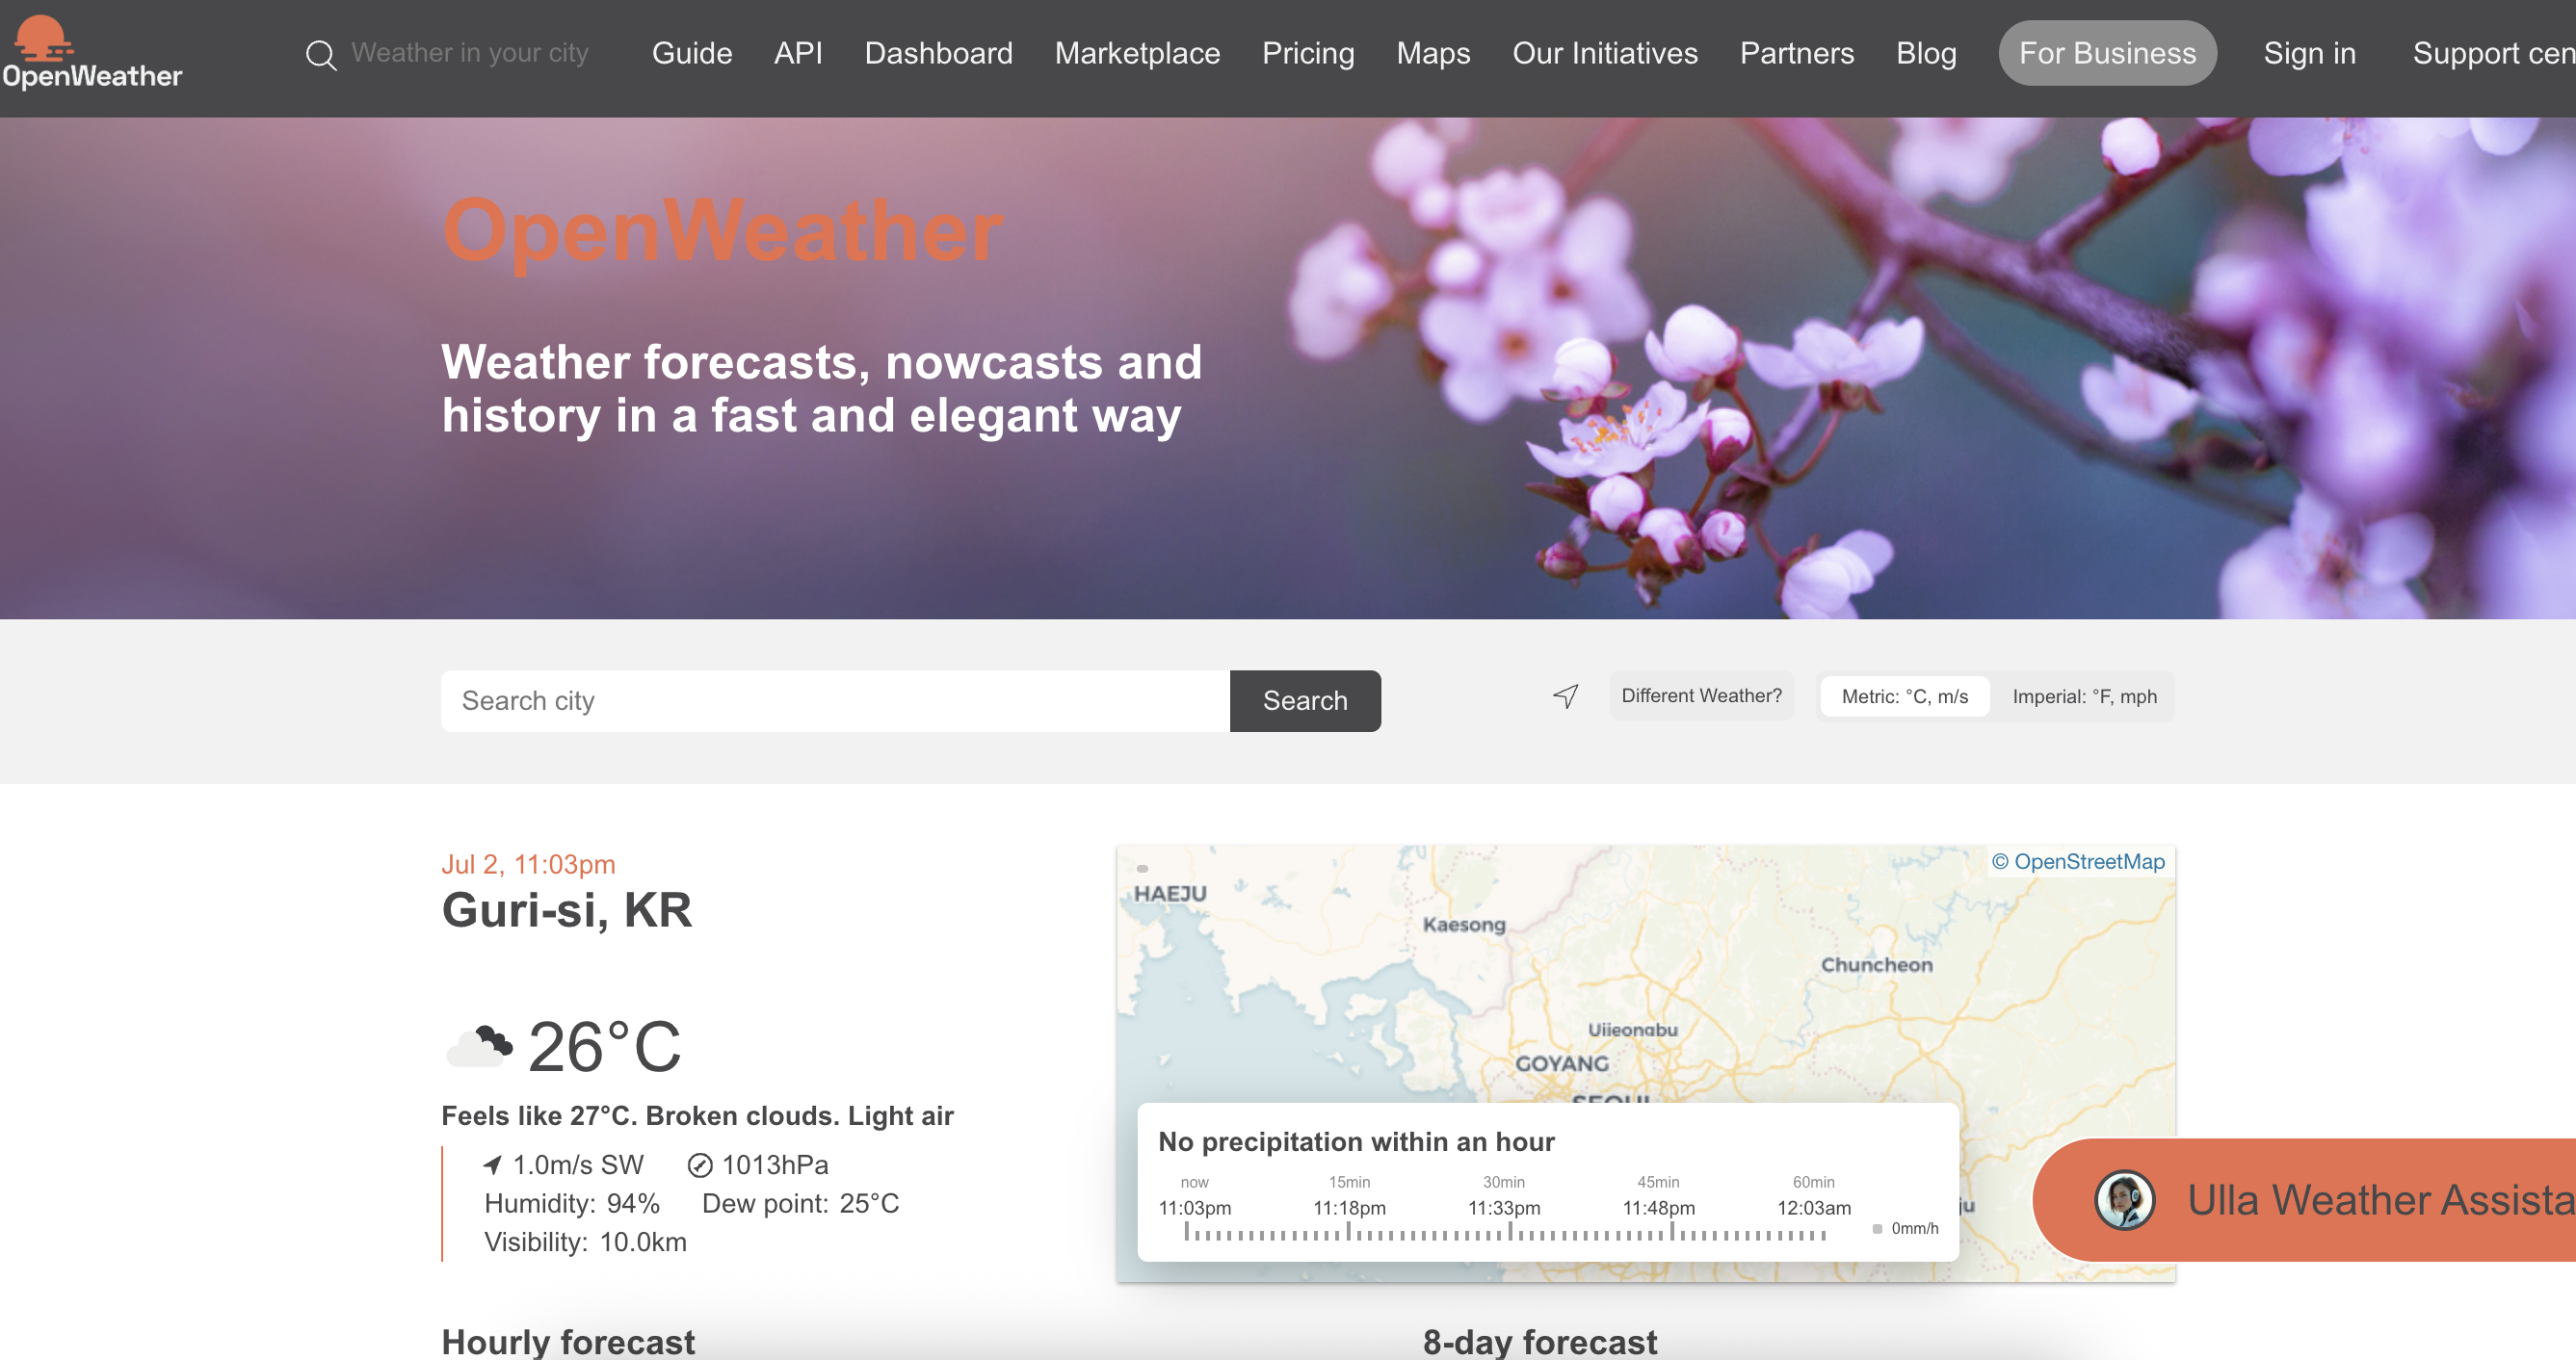Viewport: 2576px width, 1360px height.
Task: Open the Marketplace navigation item
Action: pyautogui.click(x=1136, y=53)
